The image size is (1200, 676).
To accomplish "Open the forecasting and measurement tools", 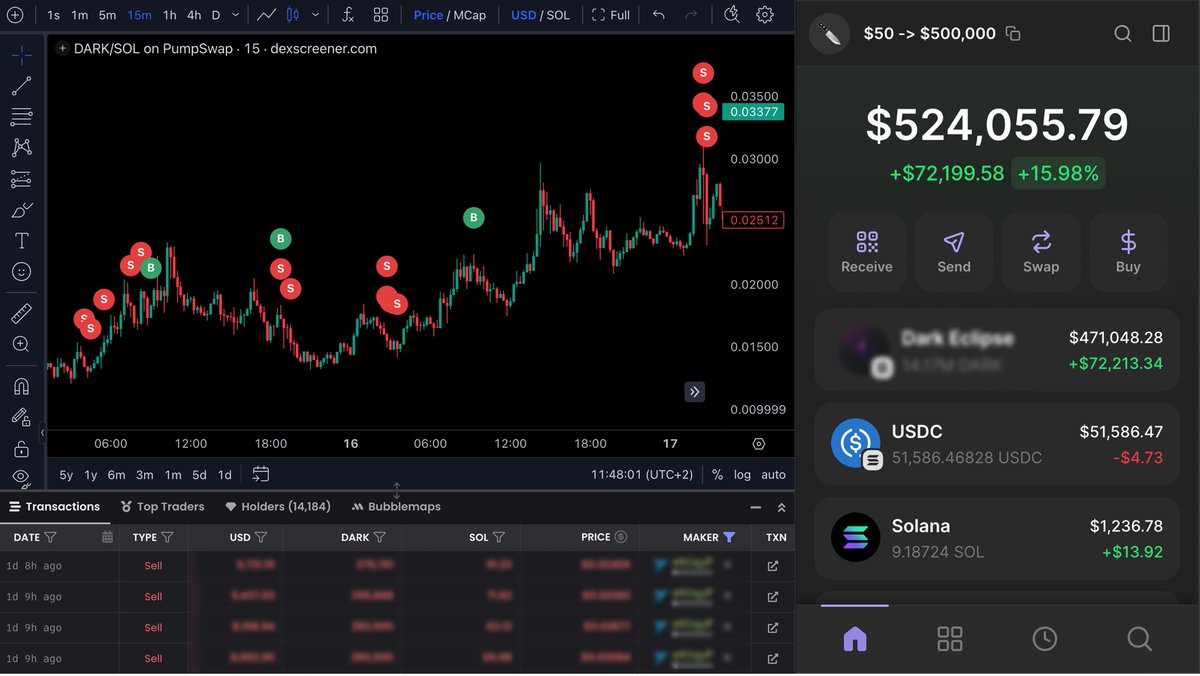I will click(21, 179).
